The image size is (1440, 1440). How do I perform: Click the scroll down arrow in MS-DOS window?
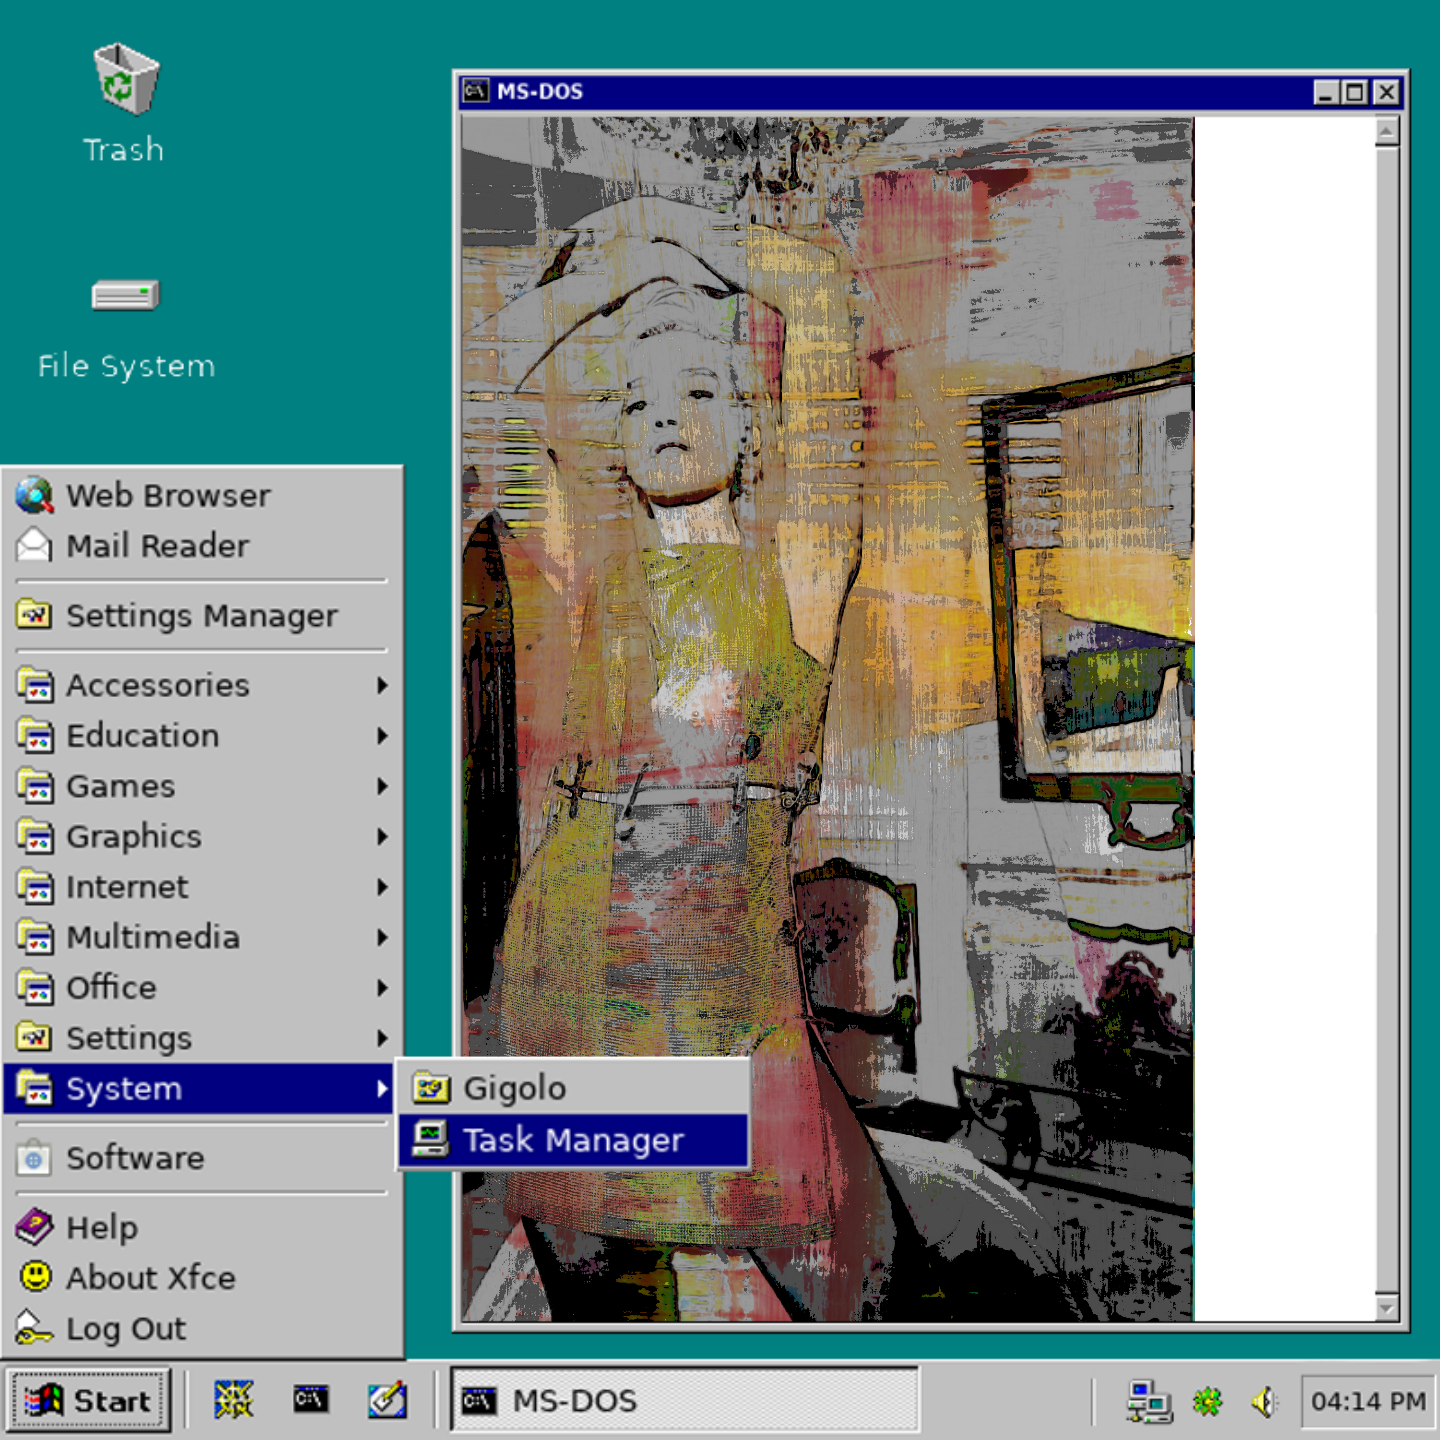pyautogui.click(x=1386, y=1308)
